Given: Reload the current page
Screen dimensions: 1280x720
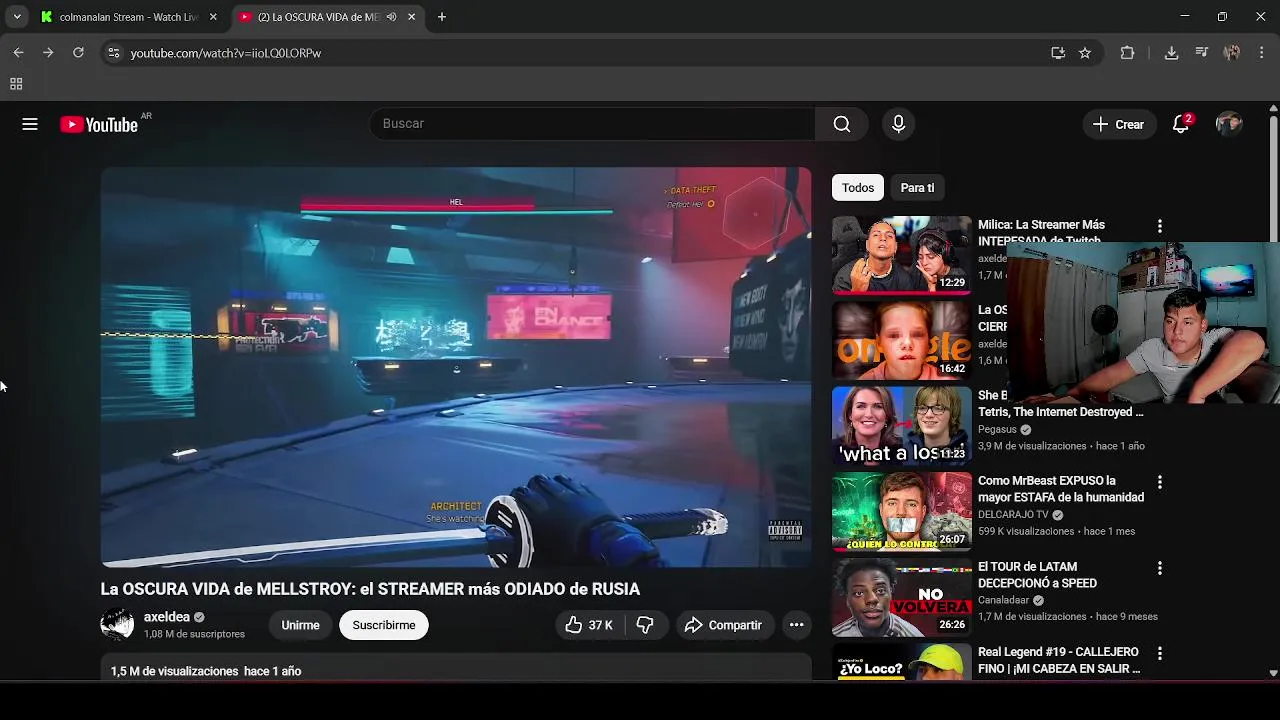Looking at the screenshot, I should click(x=78, y=53).
